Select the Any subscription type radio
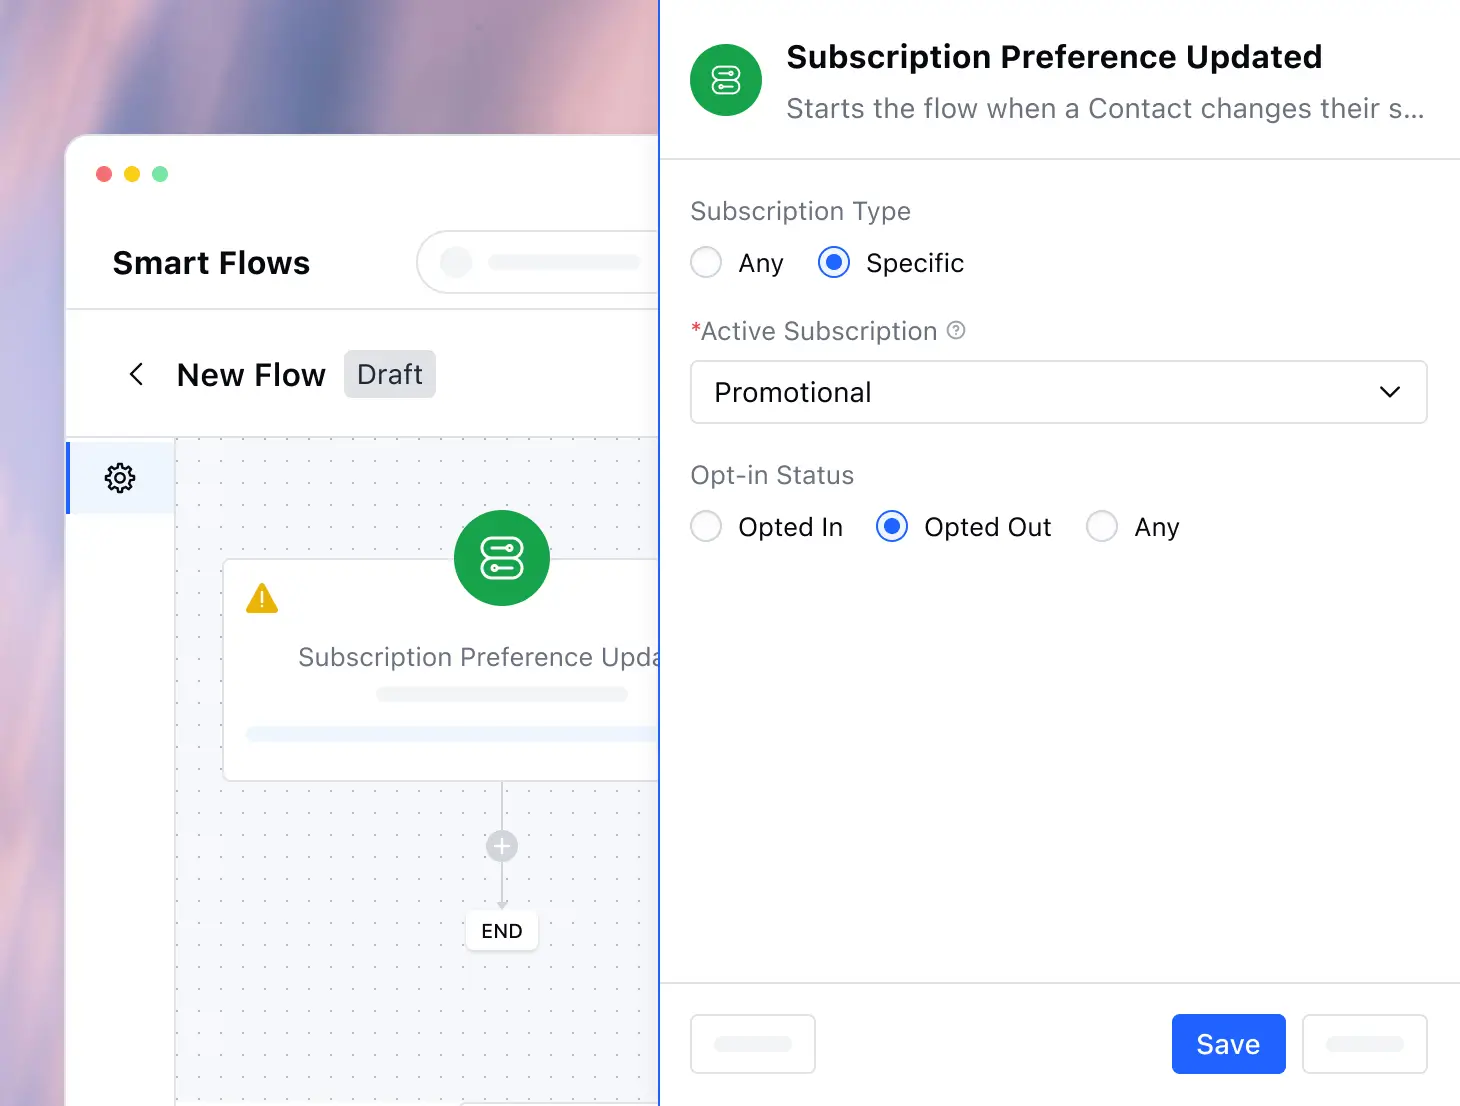1460x1106 pixels. [x=706, y=263]
